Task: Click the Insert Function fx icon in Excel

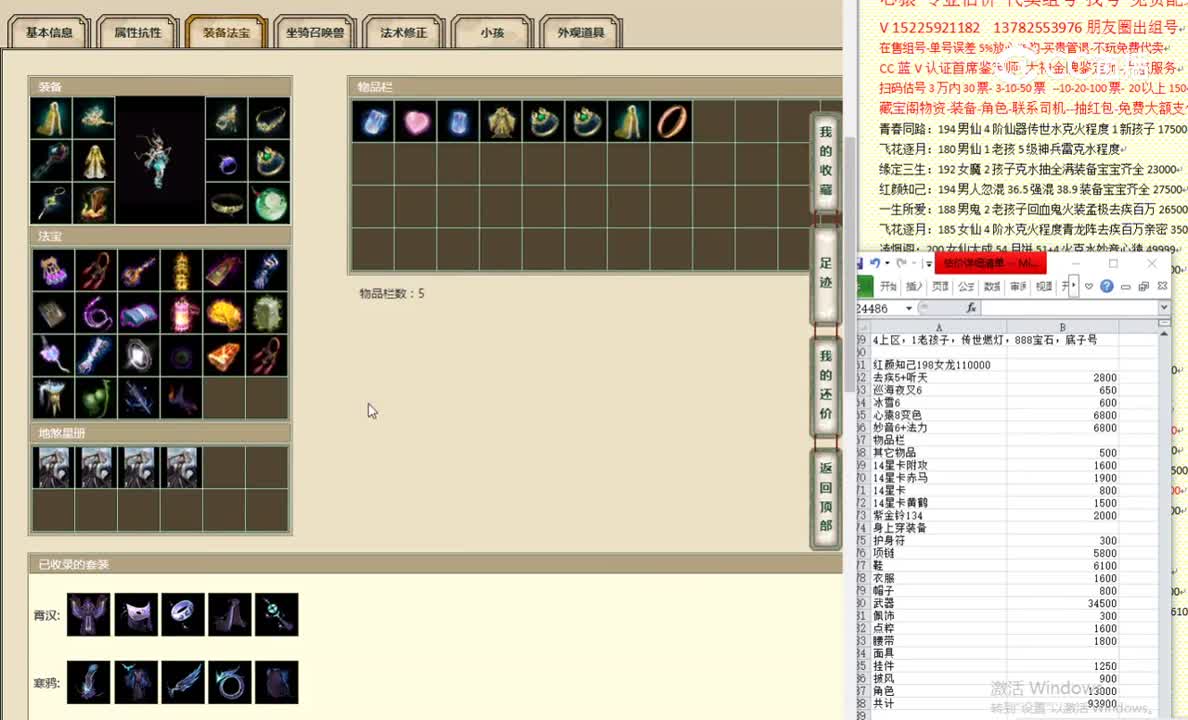Action: pyautogui.click(x=971, y=308)
